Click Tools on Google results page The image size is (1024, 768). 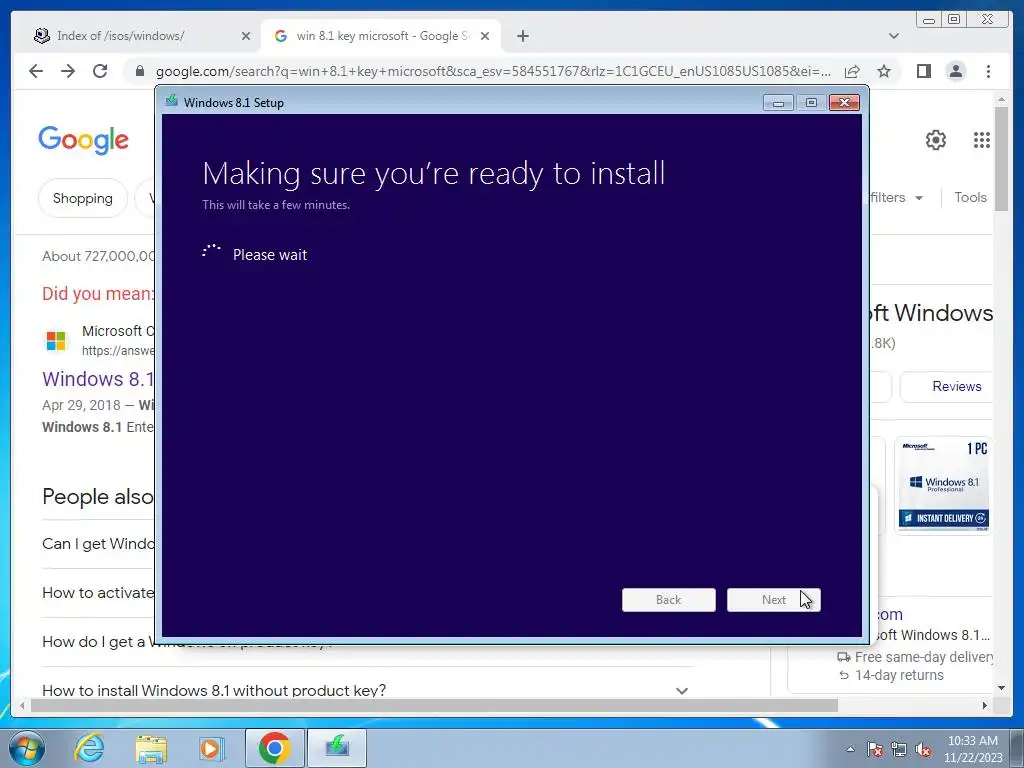970,197
